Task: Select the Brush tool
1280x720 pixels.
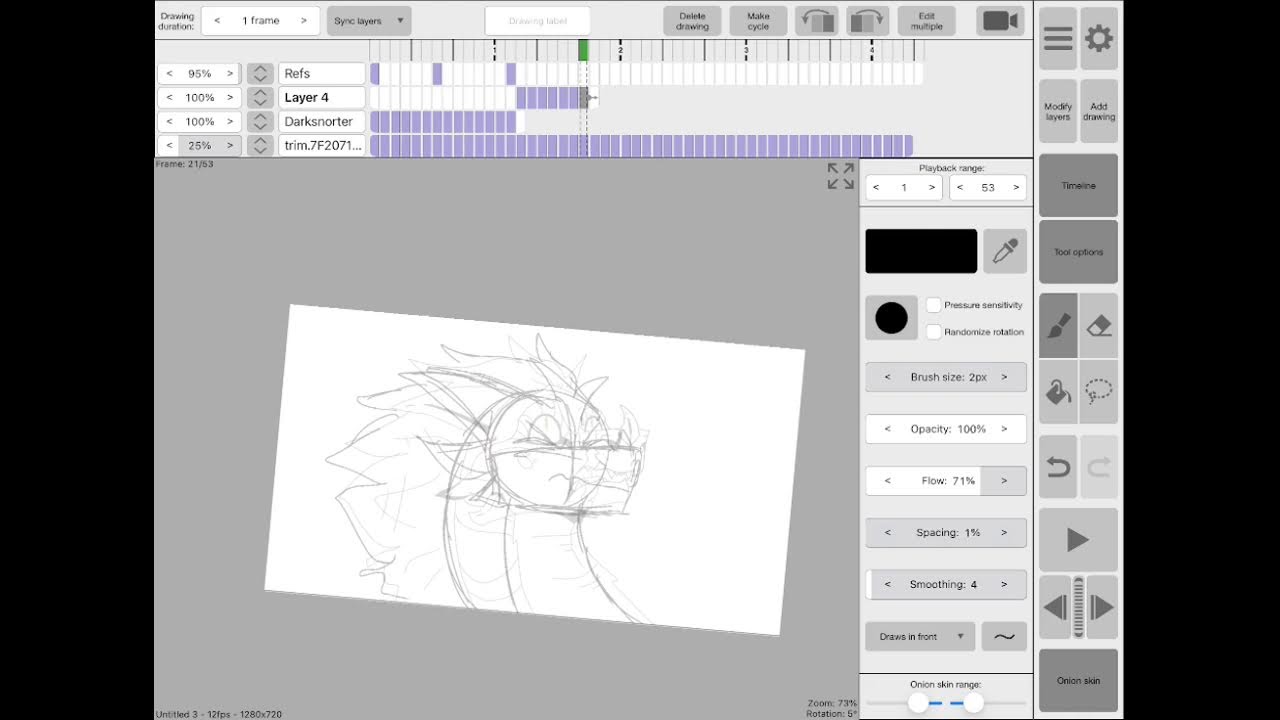Action: pos(1058,326)
